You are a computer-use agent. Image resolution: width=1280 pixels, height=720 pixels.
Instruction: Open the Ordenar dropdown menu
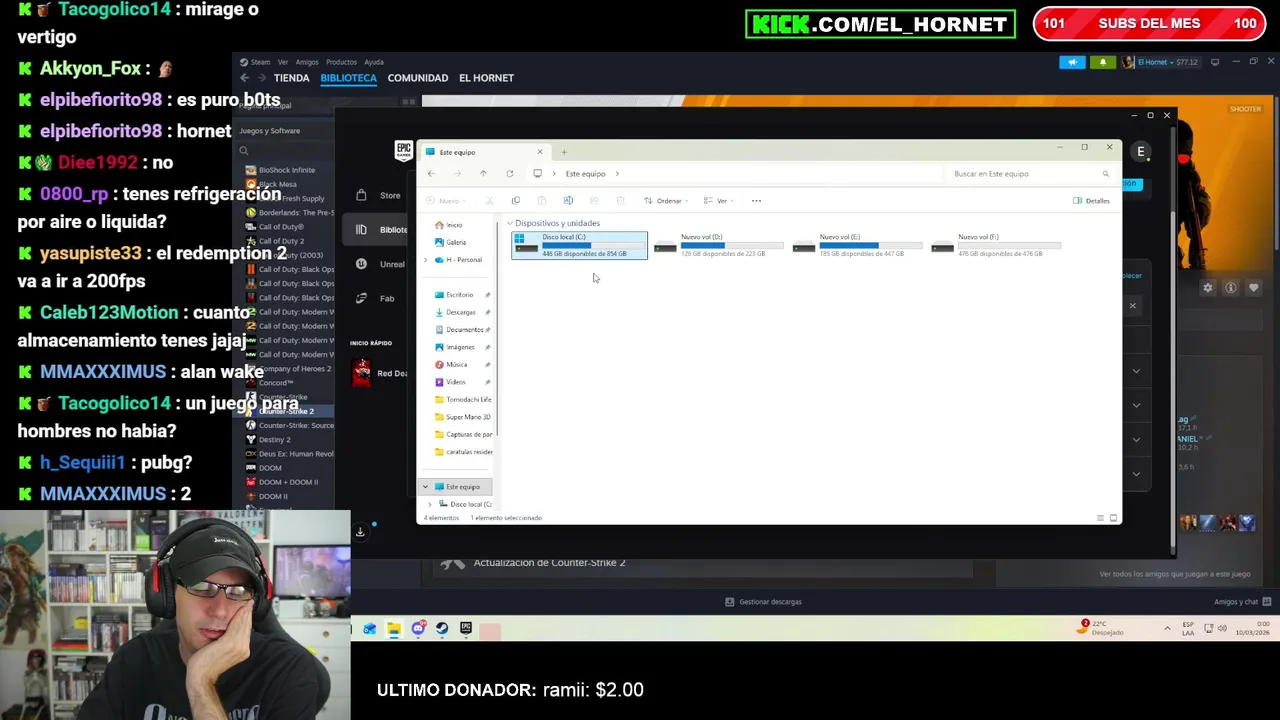[x=666, y=201]
